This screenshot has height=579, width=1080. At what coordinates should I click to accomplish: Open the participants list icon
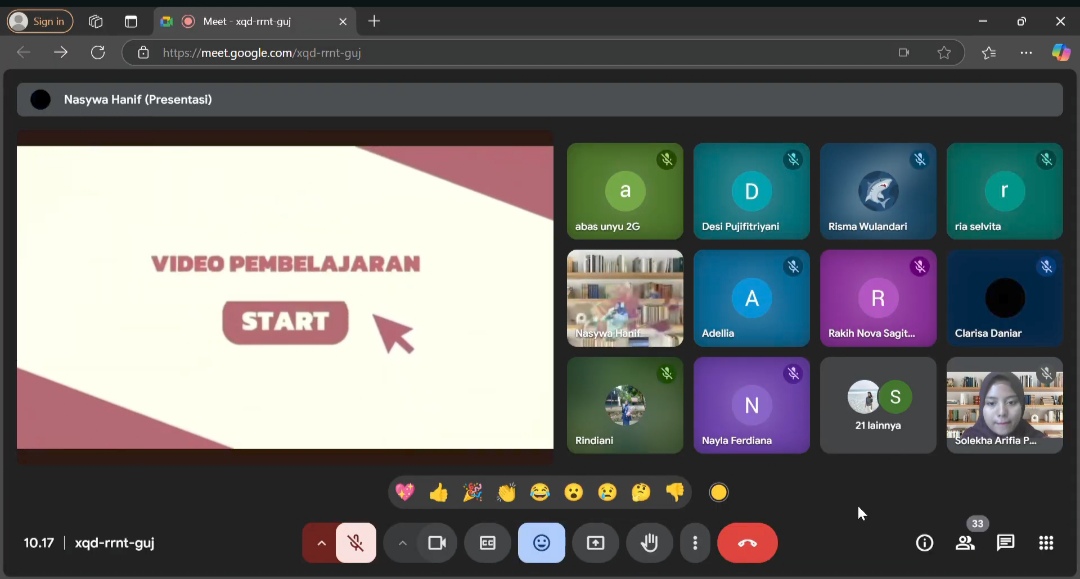pyautogui.click(x=965, y=543)
